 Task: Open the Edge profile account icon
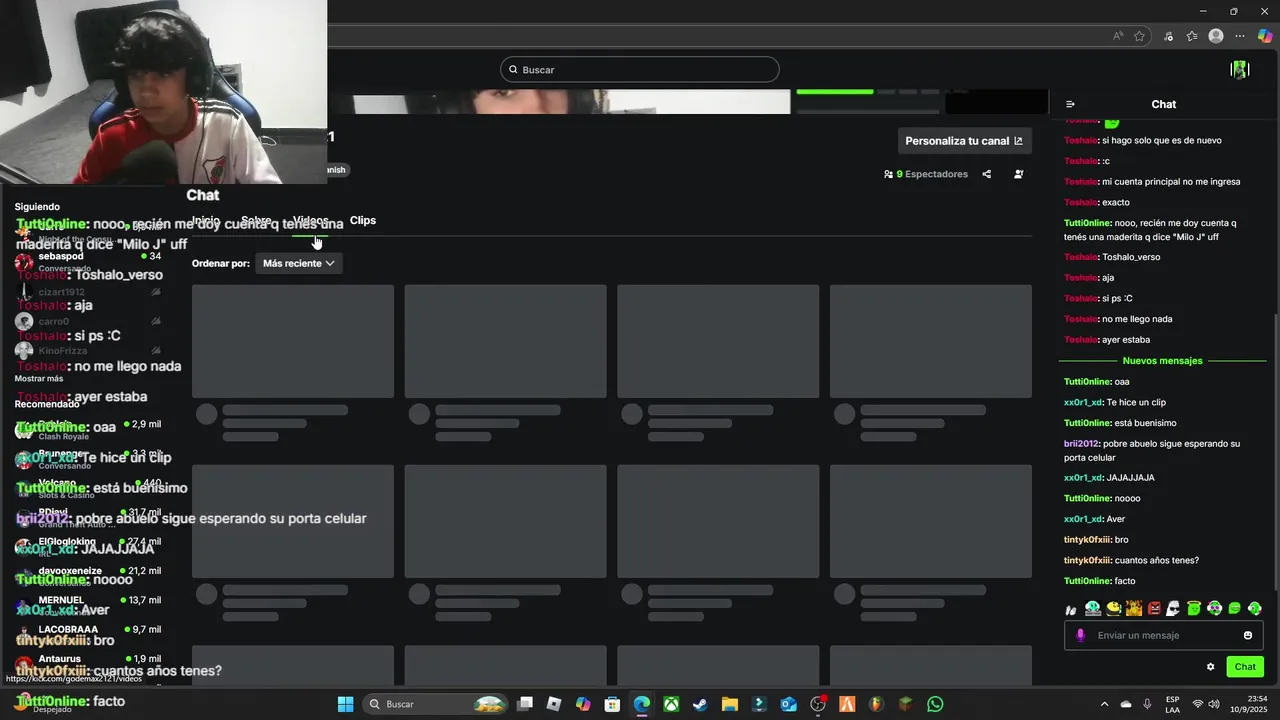[x=1216, y=36]
